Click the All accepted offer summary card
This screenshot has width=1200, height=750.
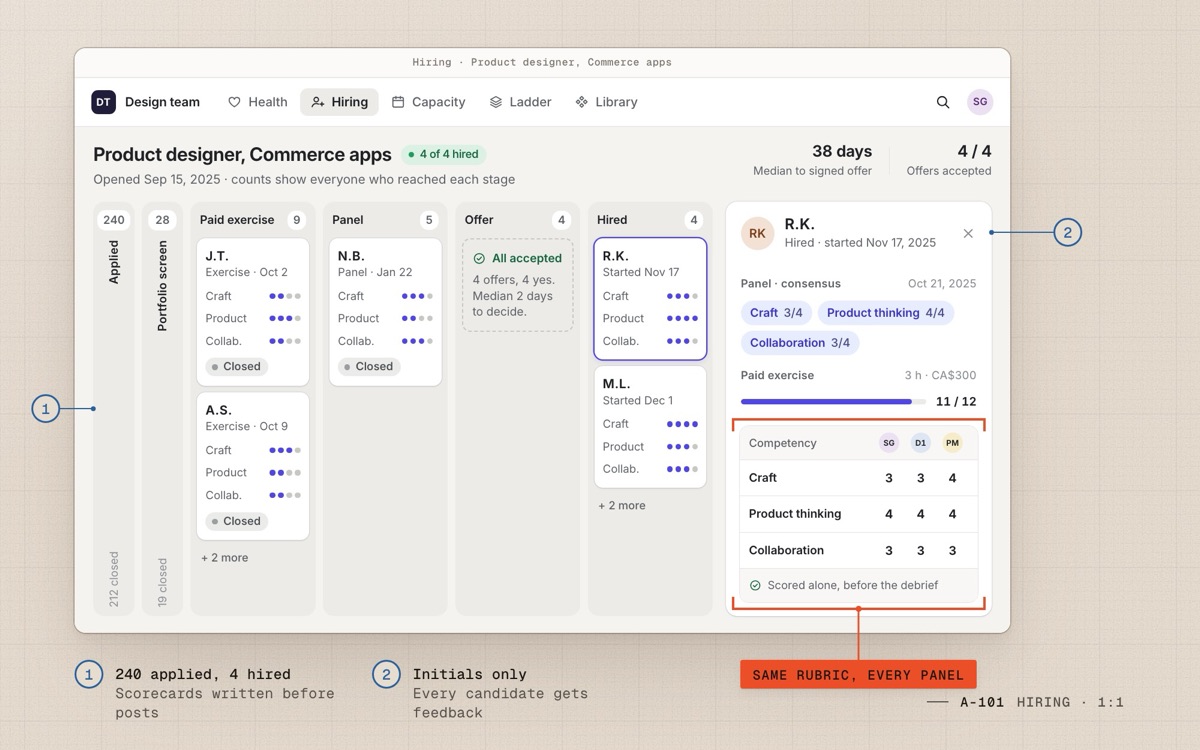click(518, 284)
